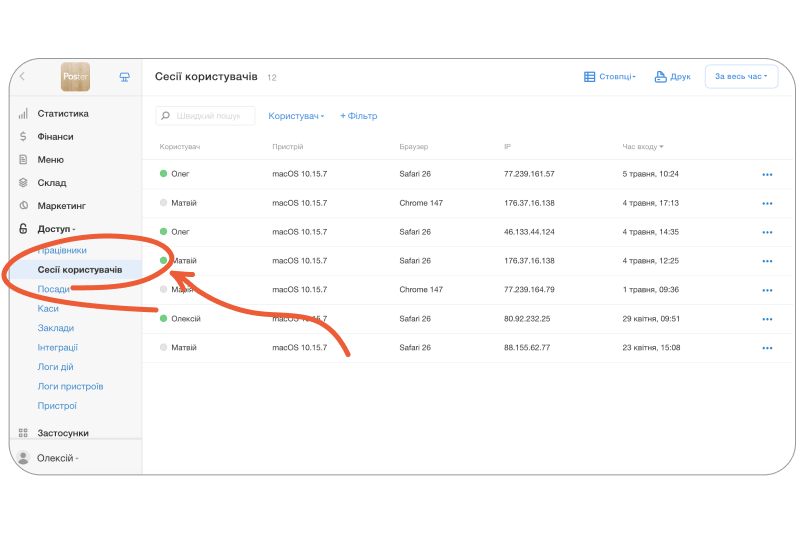Open the Меню sidebar item
Image resolution: width=800 pixels, height=533 pixels.
click(51, 160)
